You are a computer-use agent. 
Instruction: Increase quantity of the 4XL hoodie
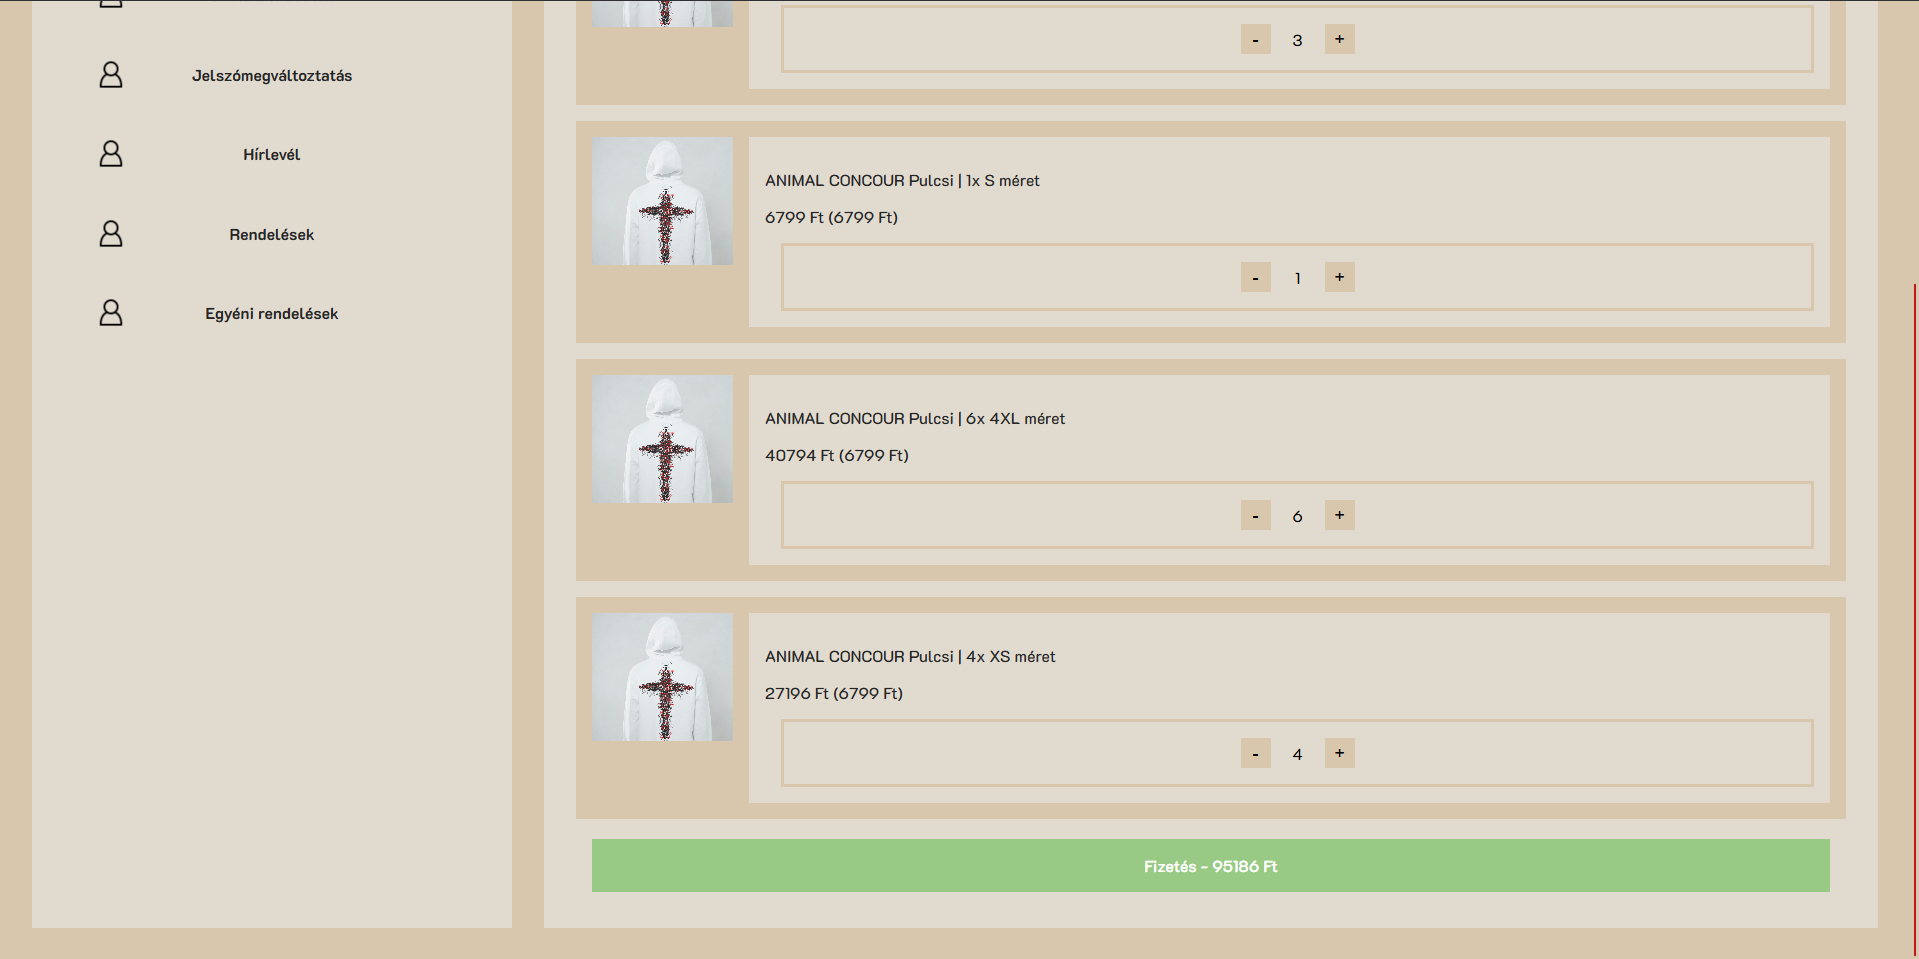coord(1339,515)
